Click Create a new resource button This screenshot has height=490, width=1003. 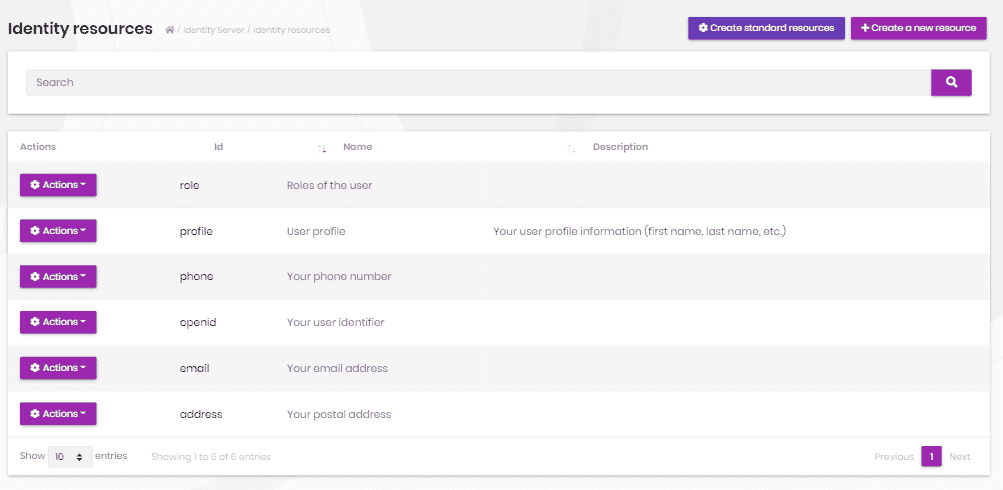[918, 28]
